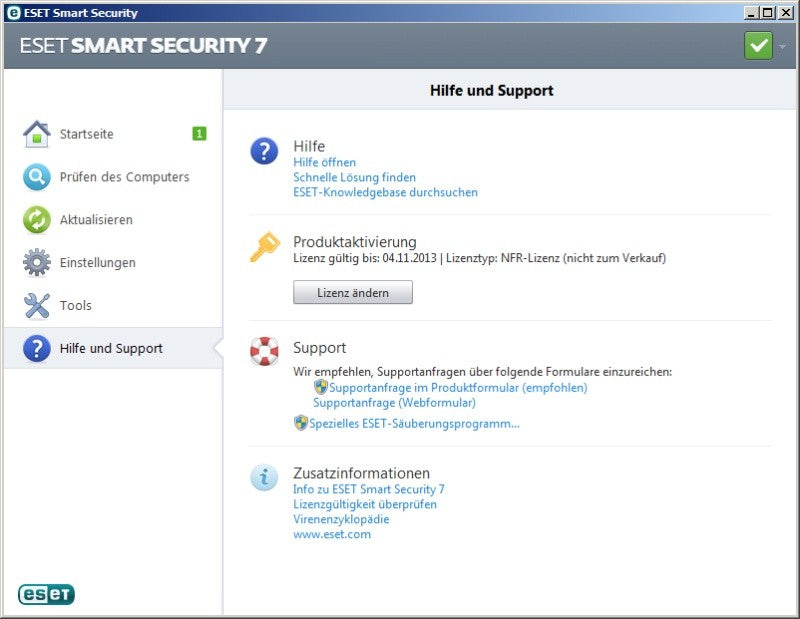Open Supportanfrage (Webformular) link

click(394, 403)
